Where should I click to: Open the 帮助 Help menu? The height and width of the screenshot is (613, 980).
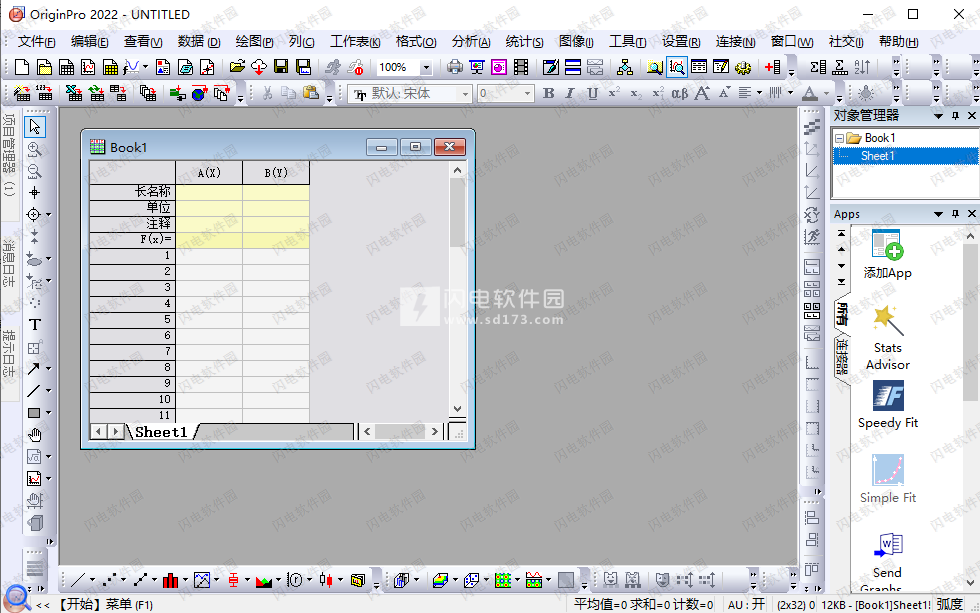[x=899, y=42]
